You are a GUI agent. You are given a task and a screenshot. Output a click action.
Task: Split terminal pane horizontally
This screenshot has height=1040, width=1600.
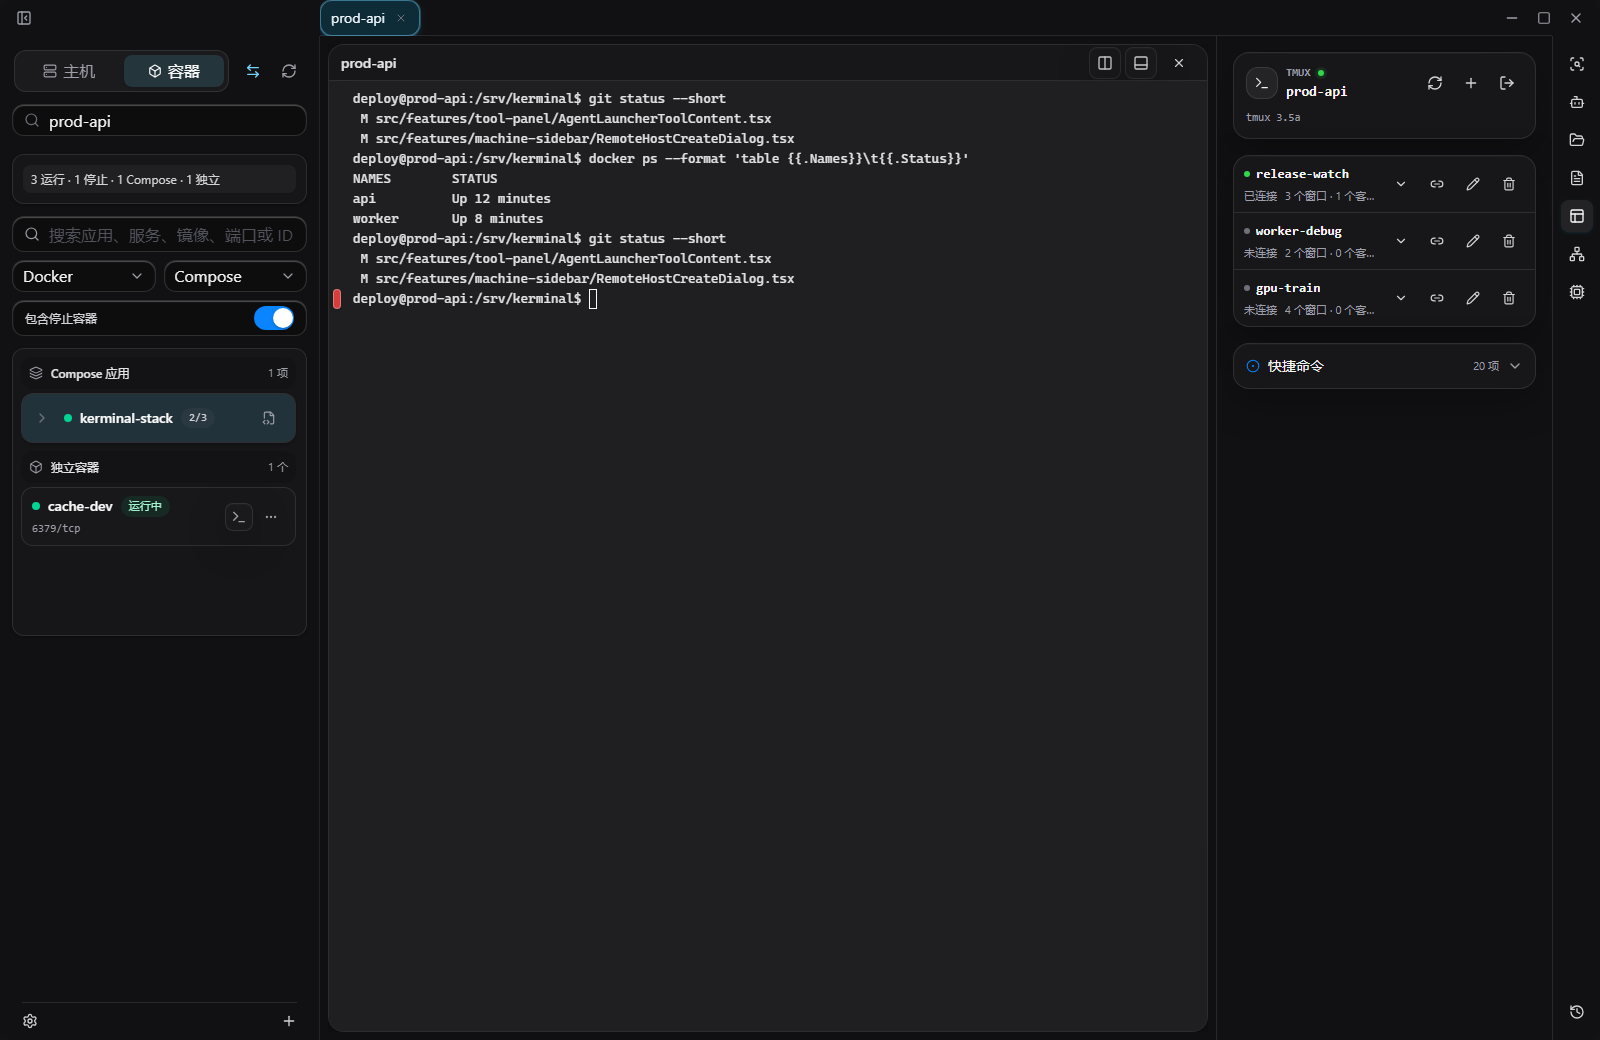1141,63
